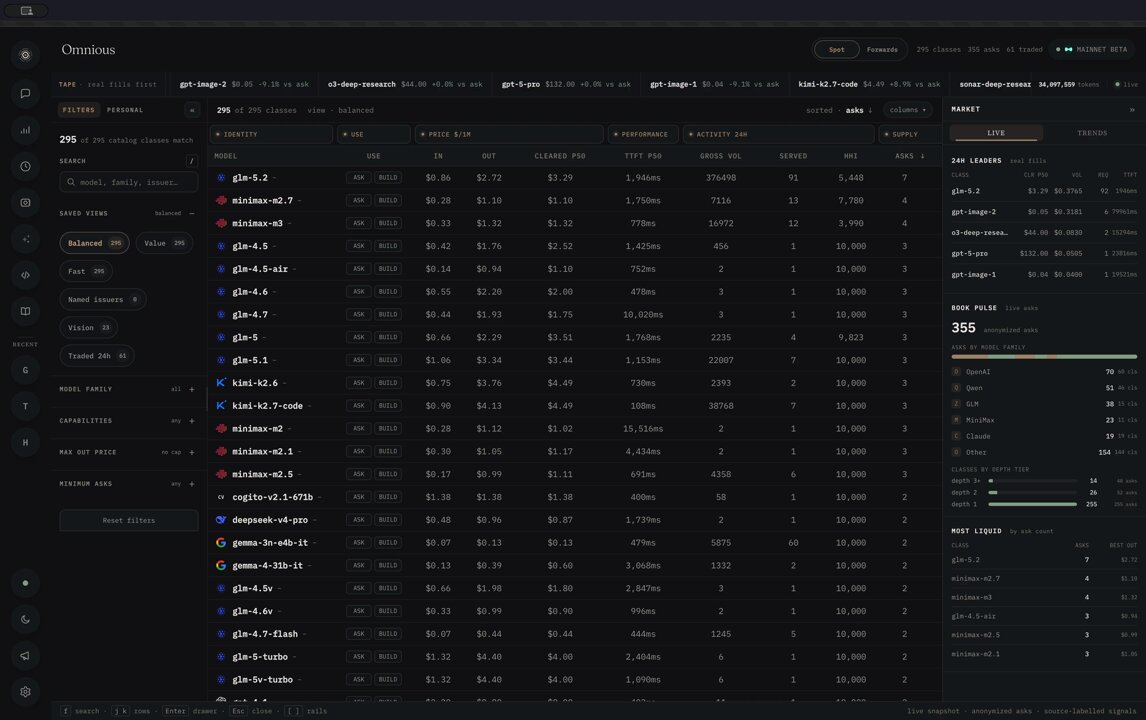The height and width of the screenshot is (720, 1146).
Task: Toggle the Supply column group
Action: point(909,134)
